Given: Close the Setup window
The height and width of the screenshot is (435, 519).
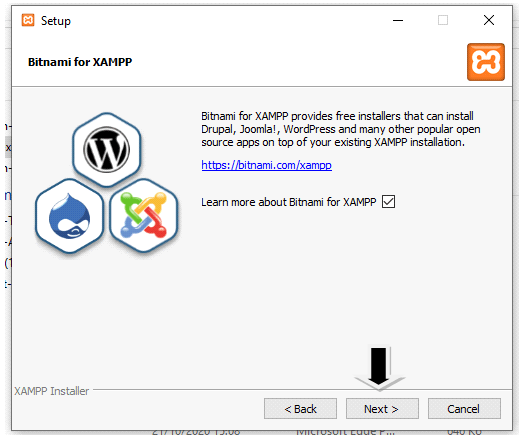Looking at the screenshot, I should pos(489,20).
